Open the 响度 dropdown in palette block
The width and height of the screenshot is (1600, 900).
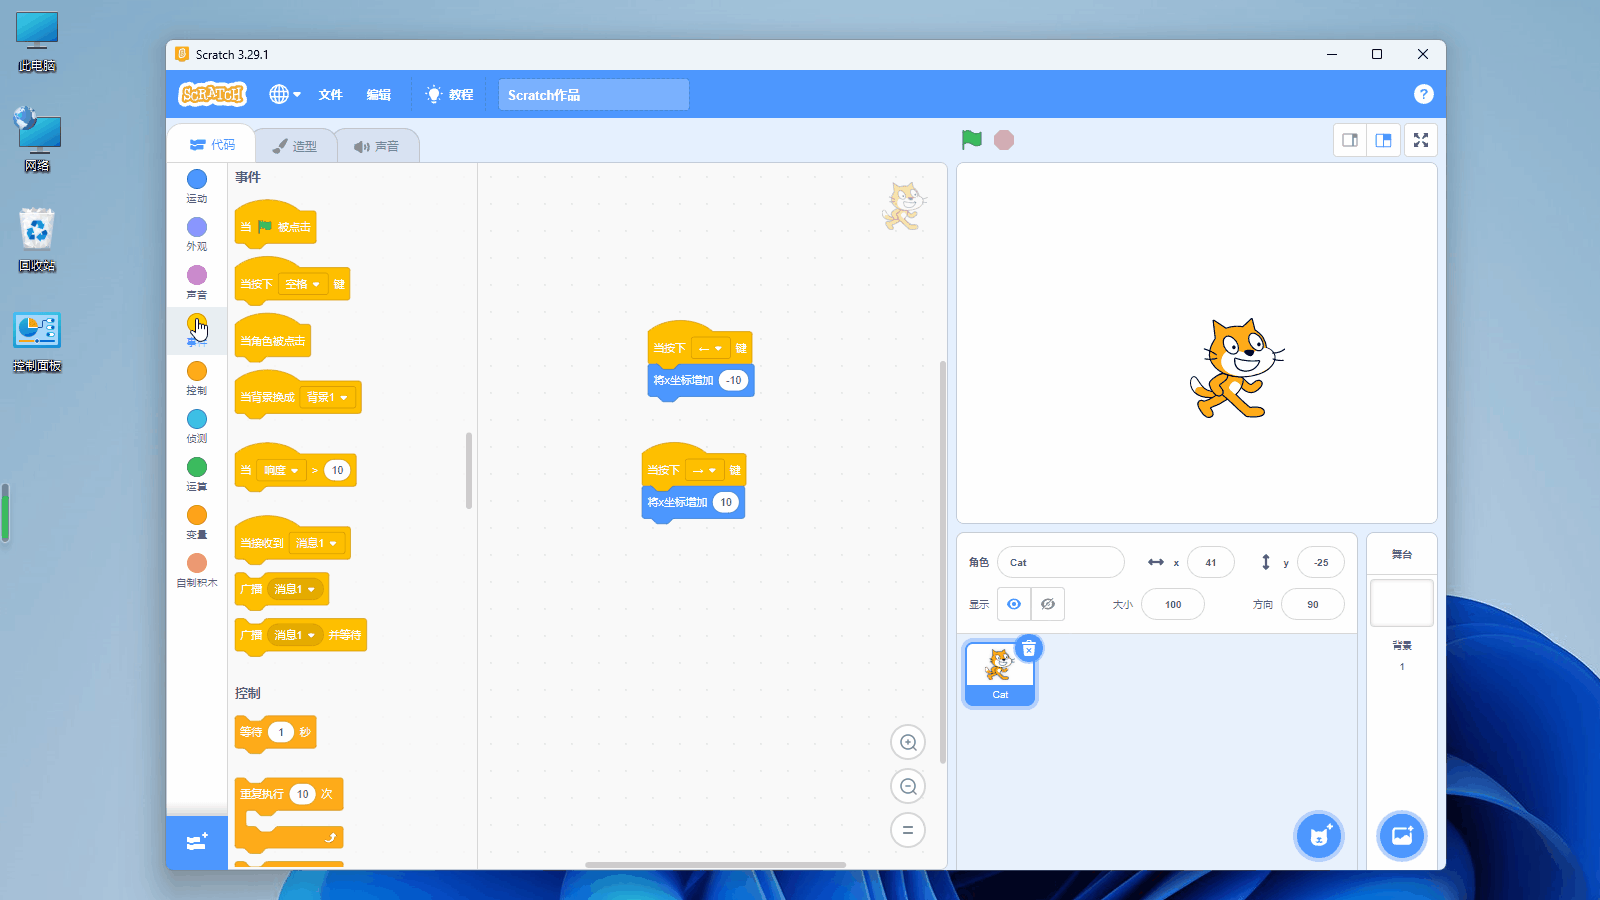tap(281, 471)
